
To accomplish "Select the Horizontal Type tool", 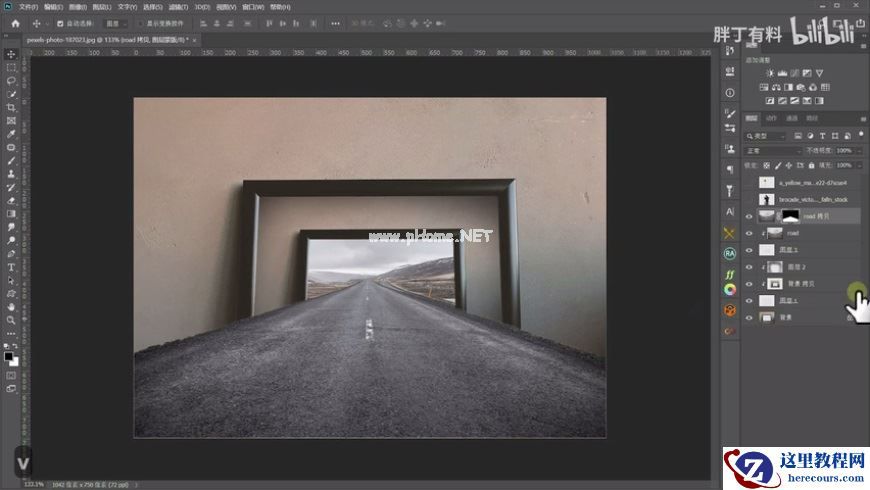I will [11, 267].
